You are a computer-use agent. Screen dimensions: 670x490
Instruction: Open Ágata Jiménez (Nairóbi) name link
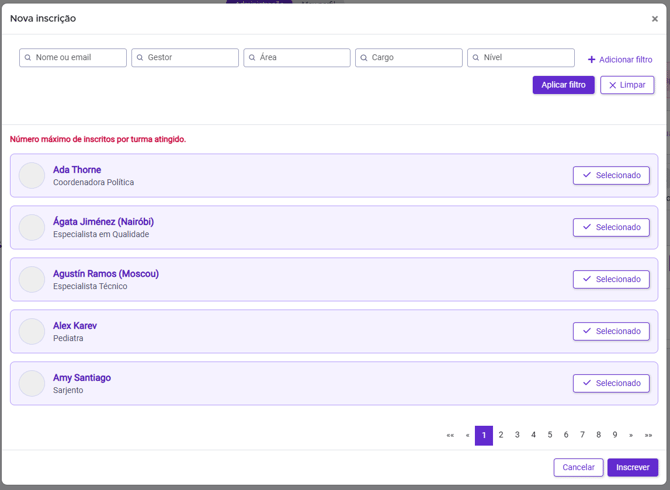(103, 222)
